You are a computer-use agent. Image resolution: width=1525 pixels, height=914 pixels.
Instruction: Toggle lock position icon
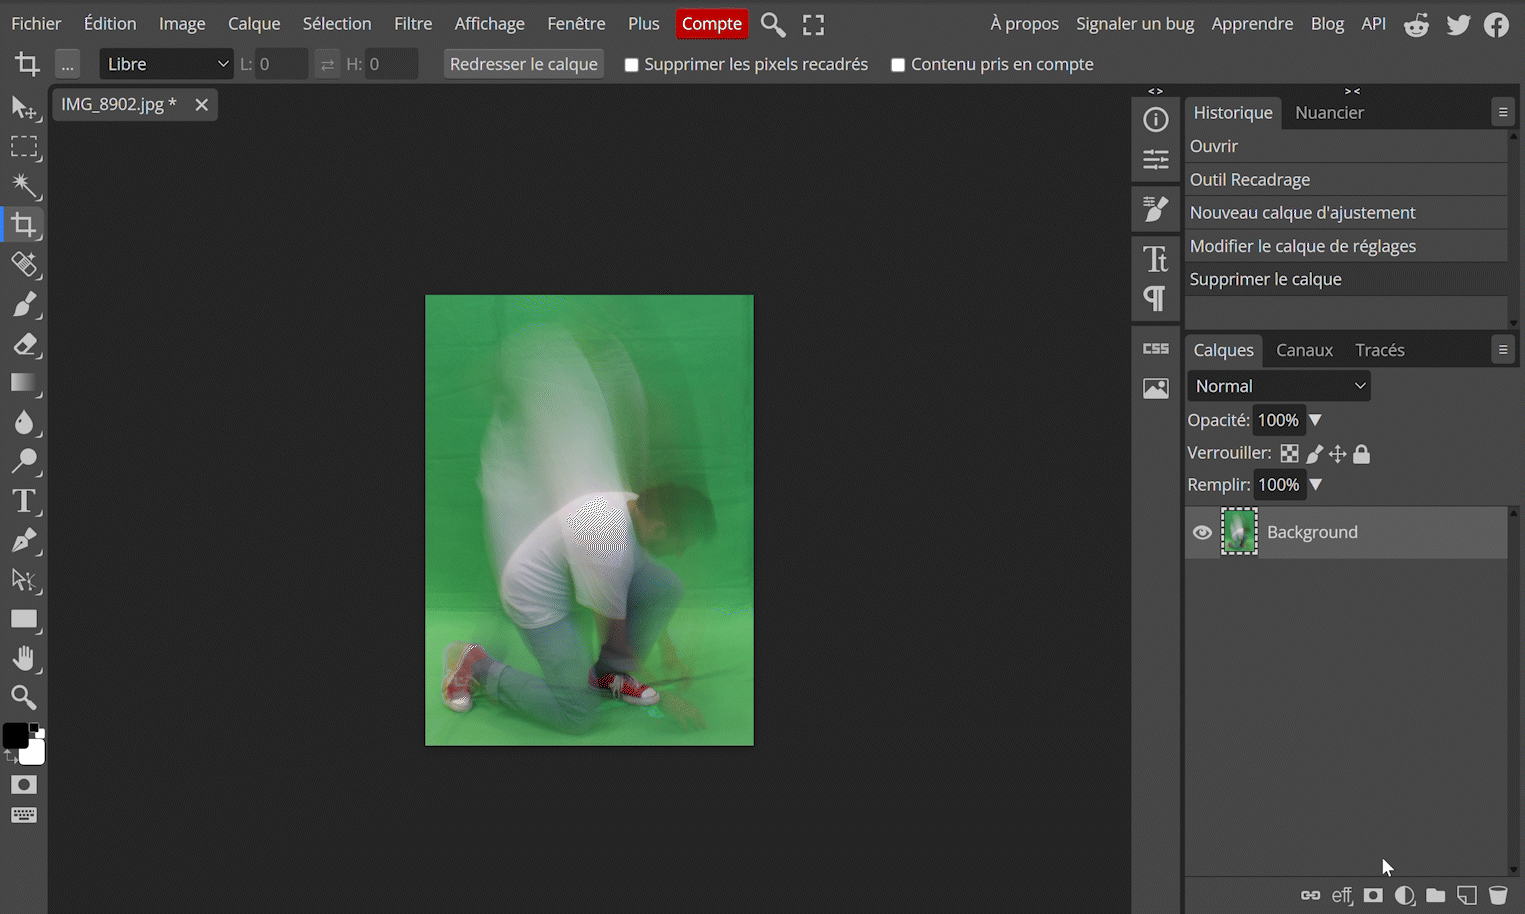[x=1338, y=454]
